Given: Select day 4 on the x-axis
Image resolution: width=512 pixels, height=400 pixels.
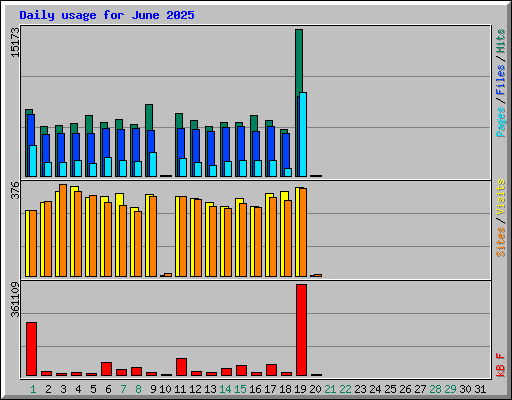Looking at the screenshot, I should (78, 389).
